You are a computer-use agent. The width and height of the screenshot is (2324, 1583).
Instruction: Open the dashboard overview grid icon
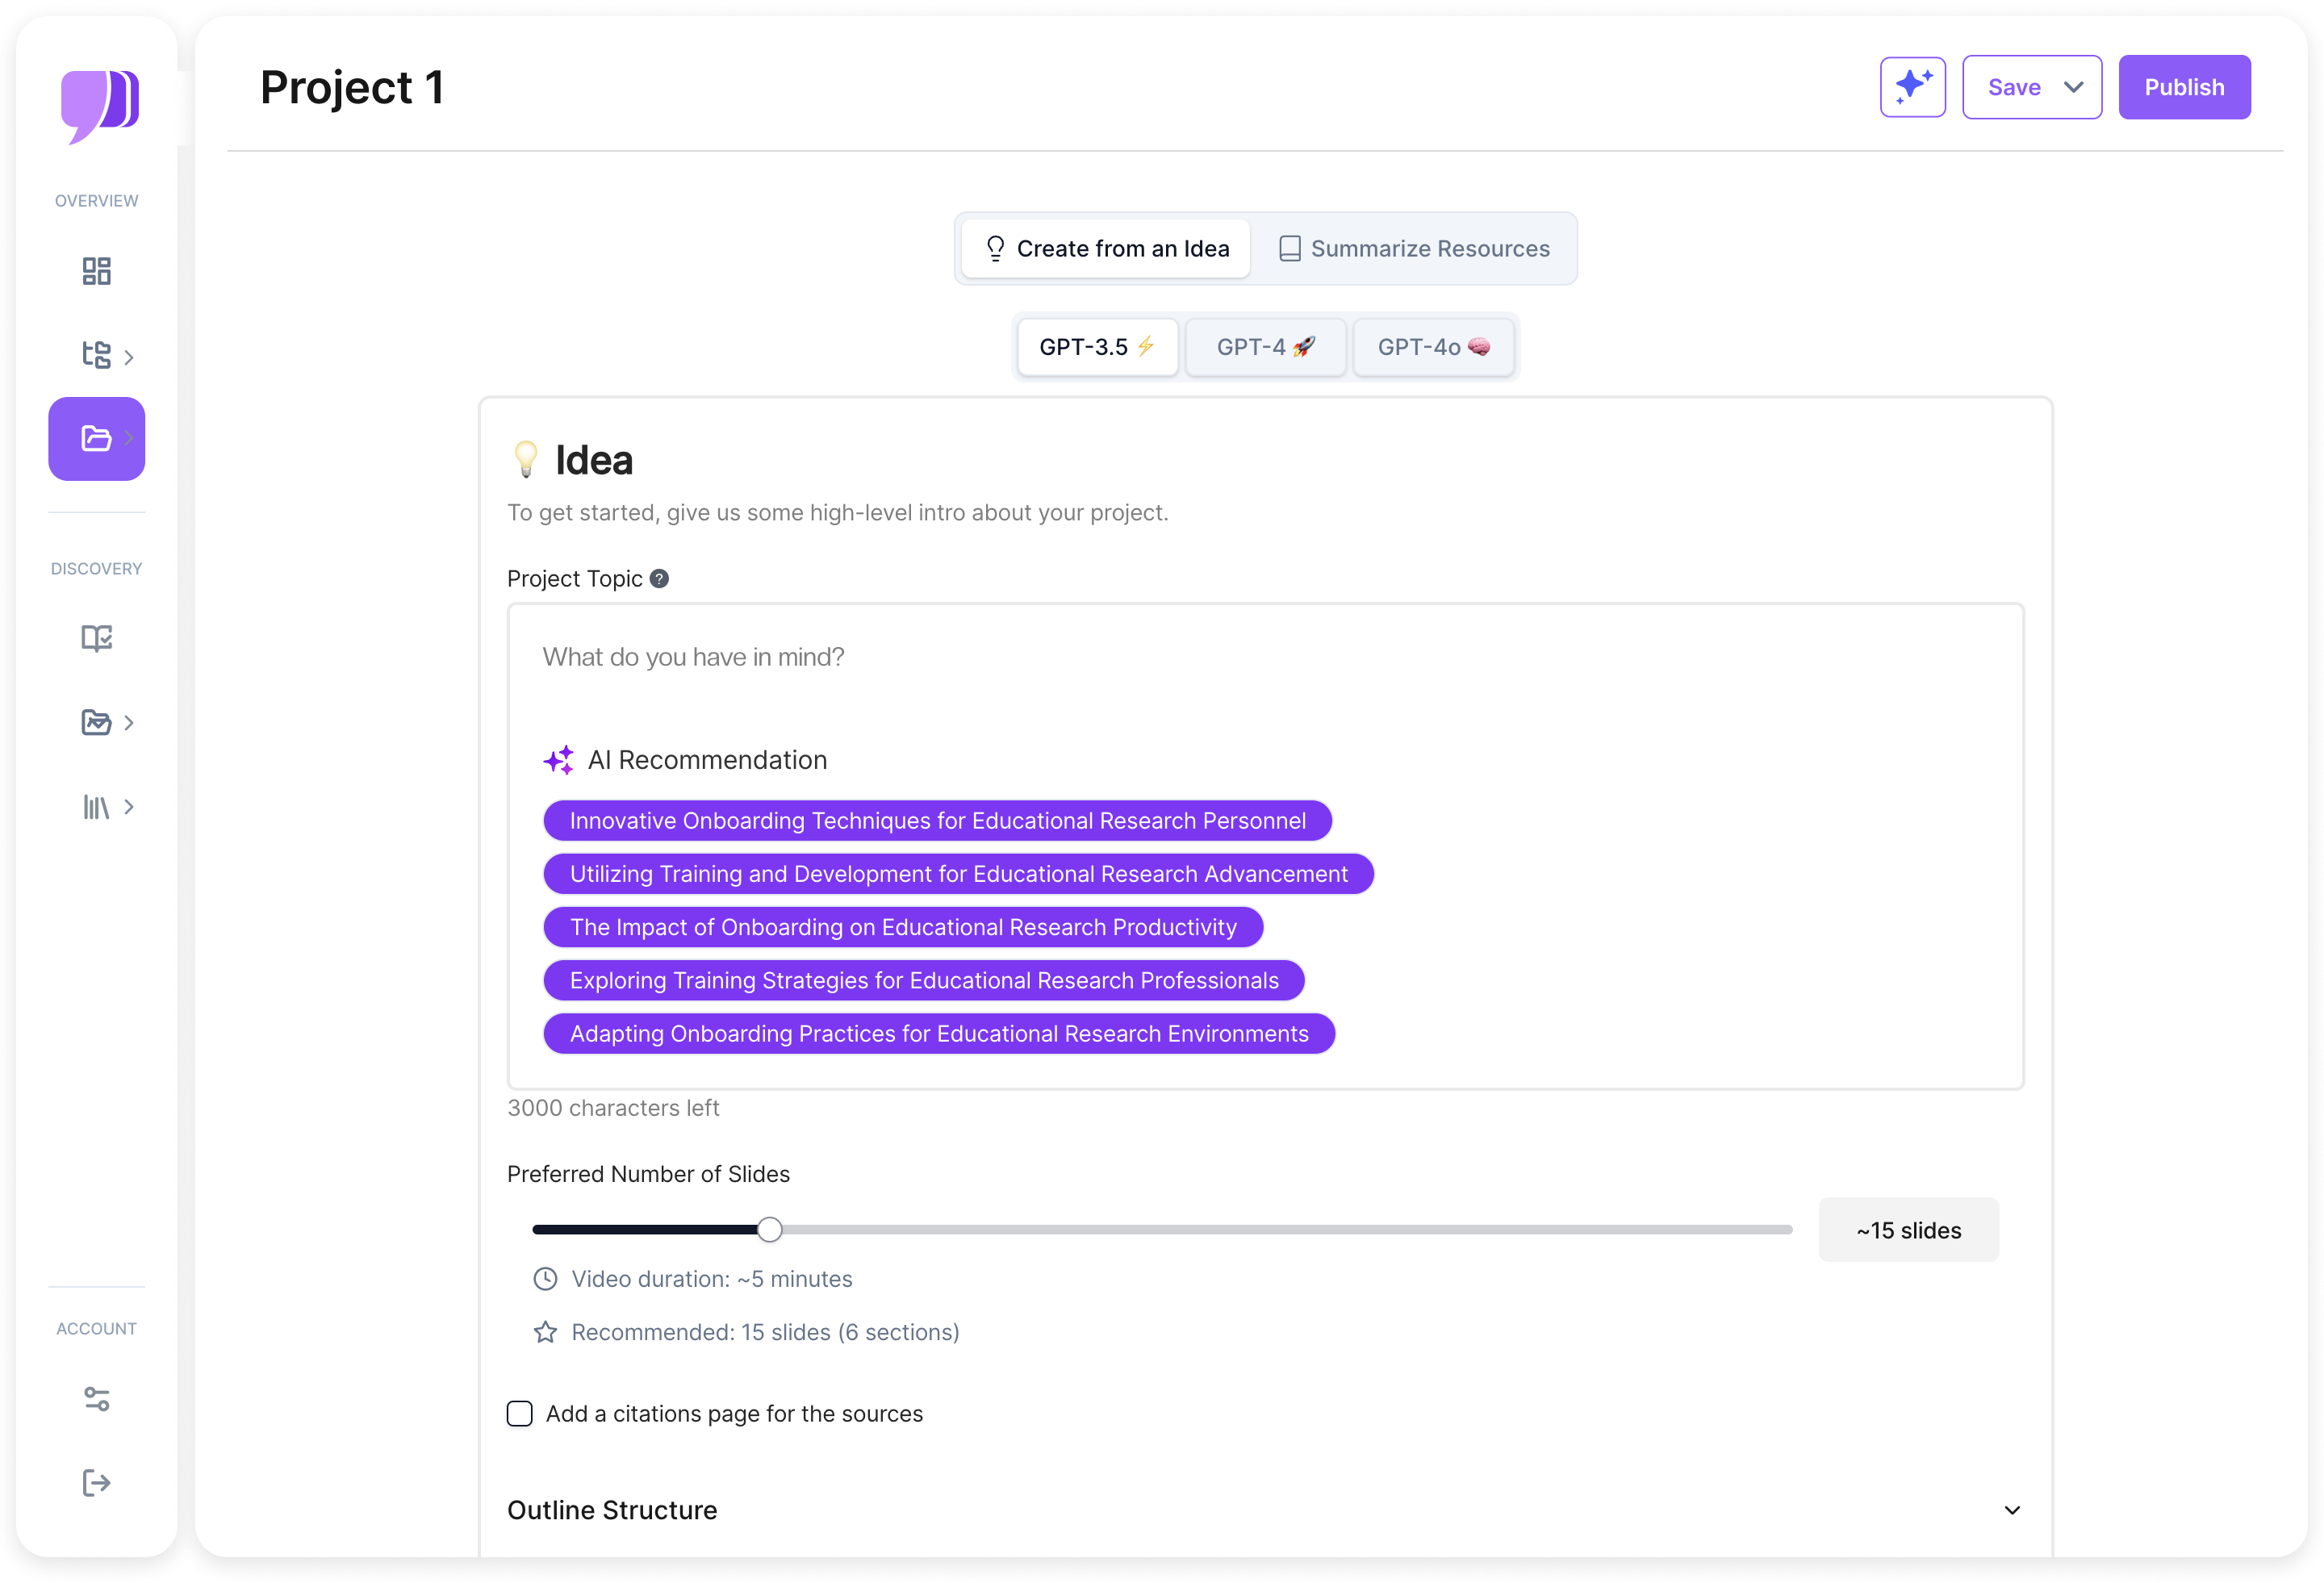(96, 271)
